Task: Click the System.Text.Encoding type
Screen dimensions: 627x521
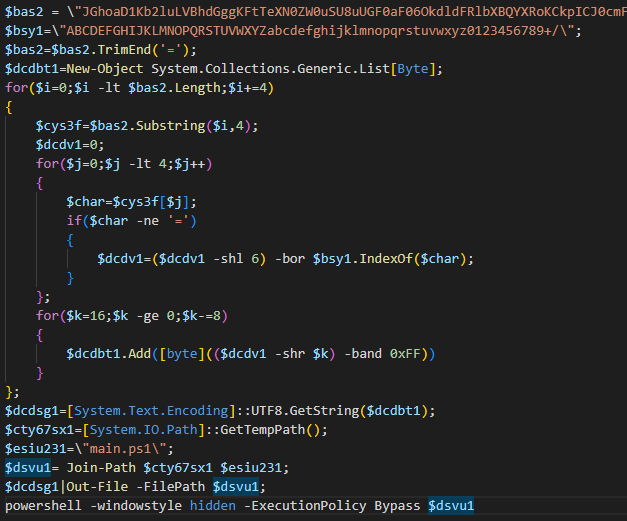Action: point(152,411)
